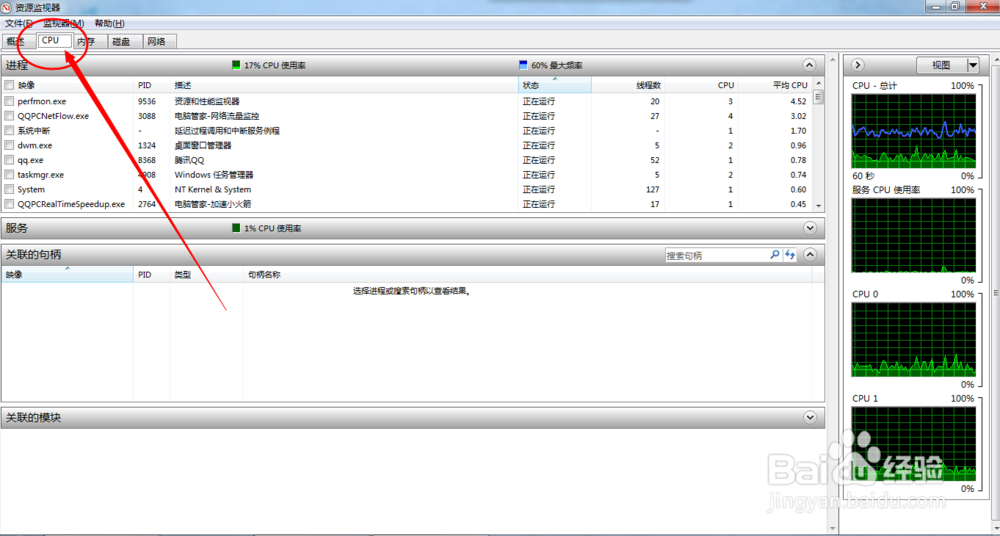
Task: Click scroll-down arrow of process list
Action: (x=819, y=206)
